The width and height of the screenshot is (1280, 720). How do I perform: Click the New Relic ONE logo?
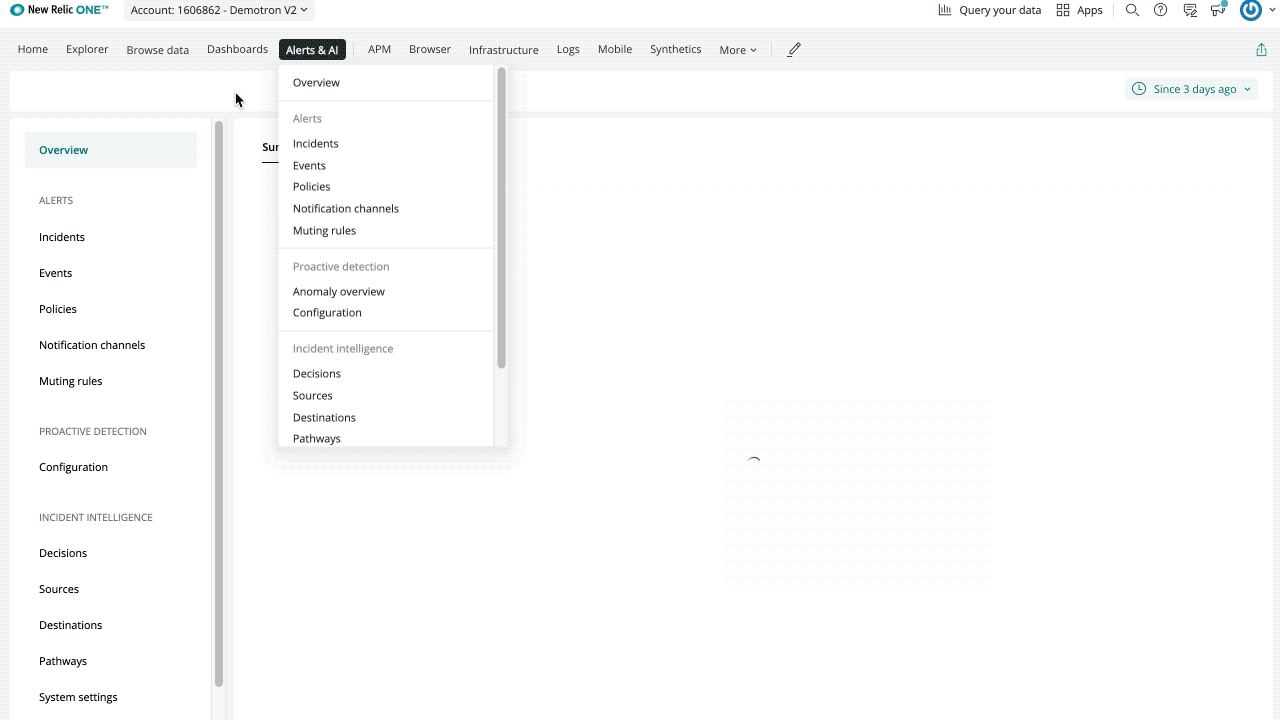tap(59, 10)
